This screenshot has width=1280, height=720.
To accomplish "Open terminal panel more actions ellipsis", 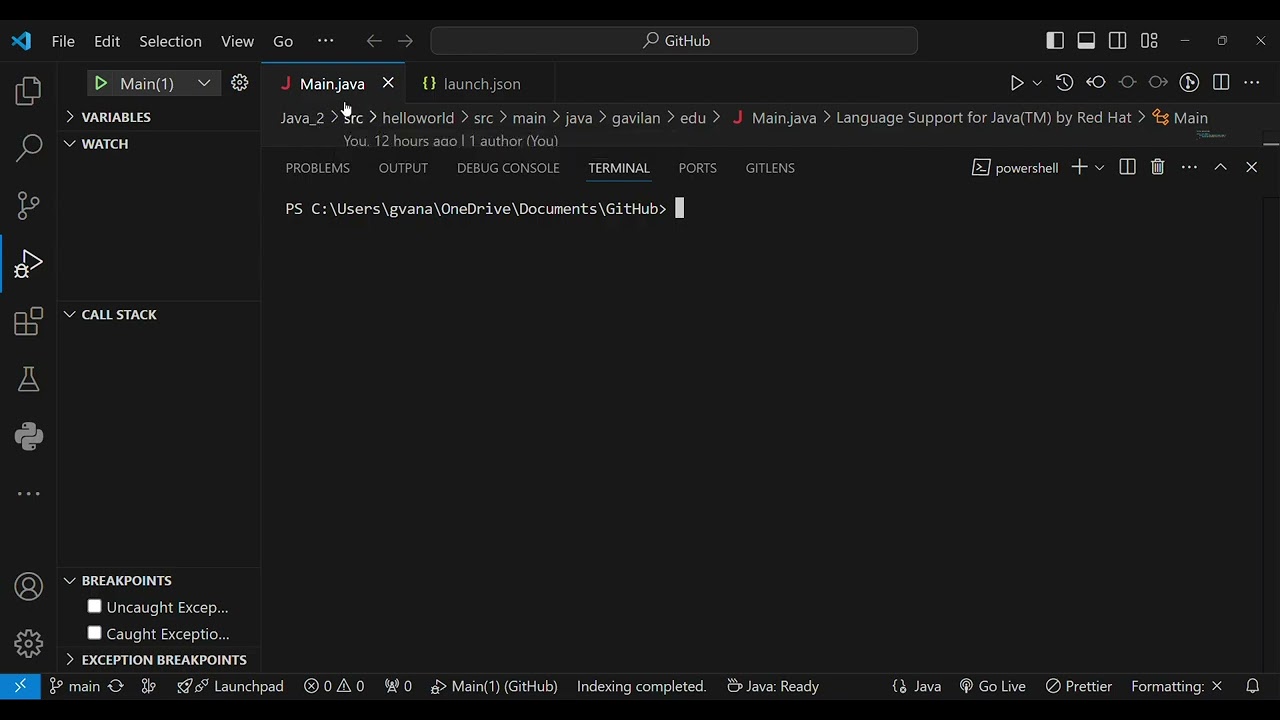I will pos(1189,168).
